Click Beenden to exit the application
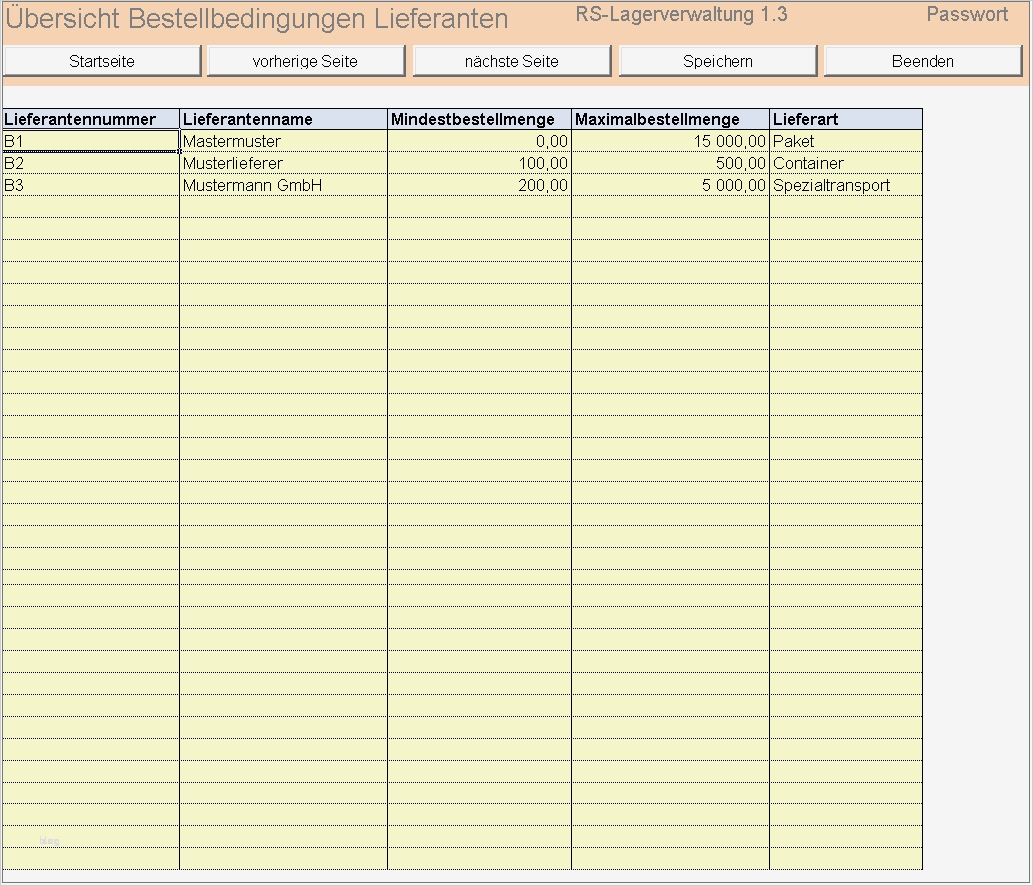The width and height of the screenshot is (1033, 886). [921, 60]
